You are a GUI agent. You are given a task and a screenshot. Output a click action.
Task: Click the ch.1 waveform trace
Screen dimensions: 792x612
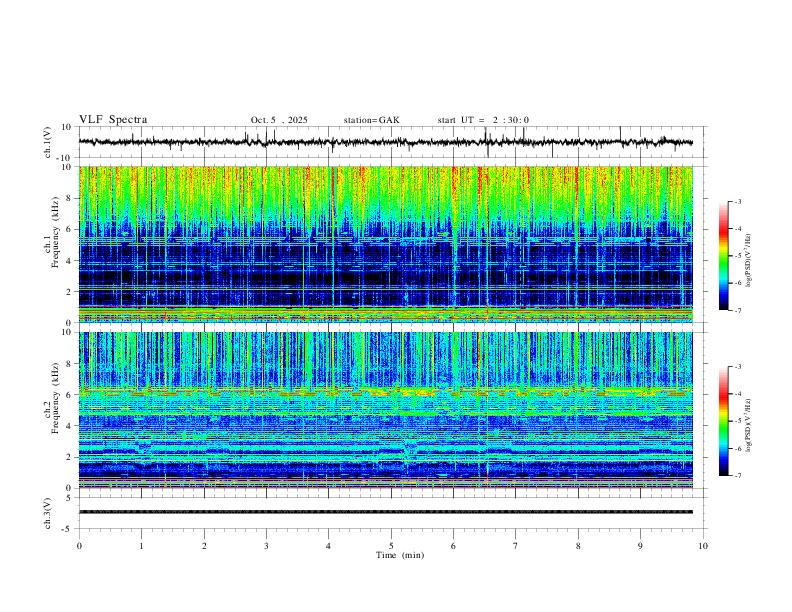pos(386,142)
